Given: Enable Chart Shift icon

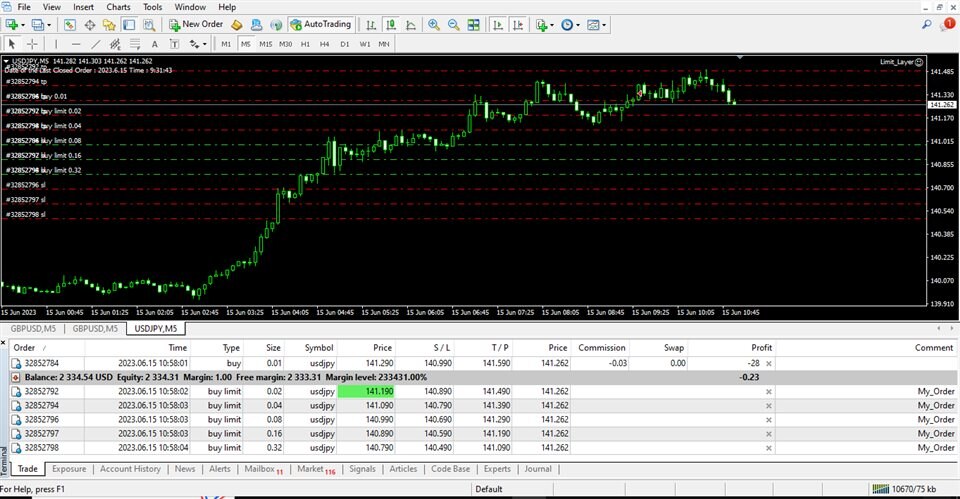Looking at the screenshot, I should pos(518,25).
